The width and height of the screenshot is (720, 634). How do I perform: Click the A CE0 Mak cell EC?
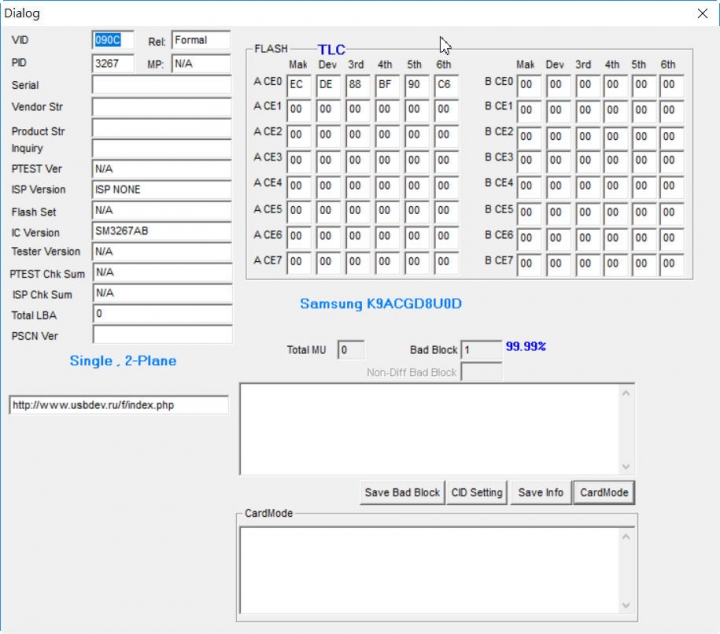pyautogui.click(x=298, y=85)
